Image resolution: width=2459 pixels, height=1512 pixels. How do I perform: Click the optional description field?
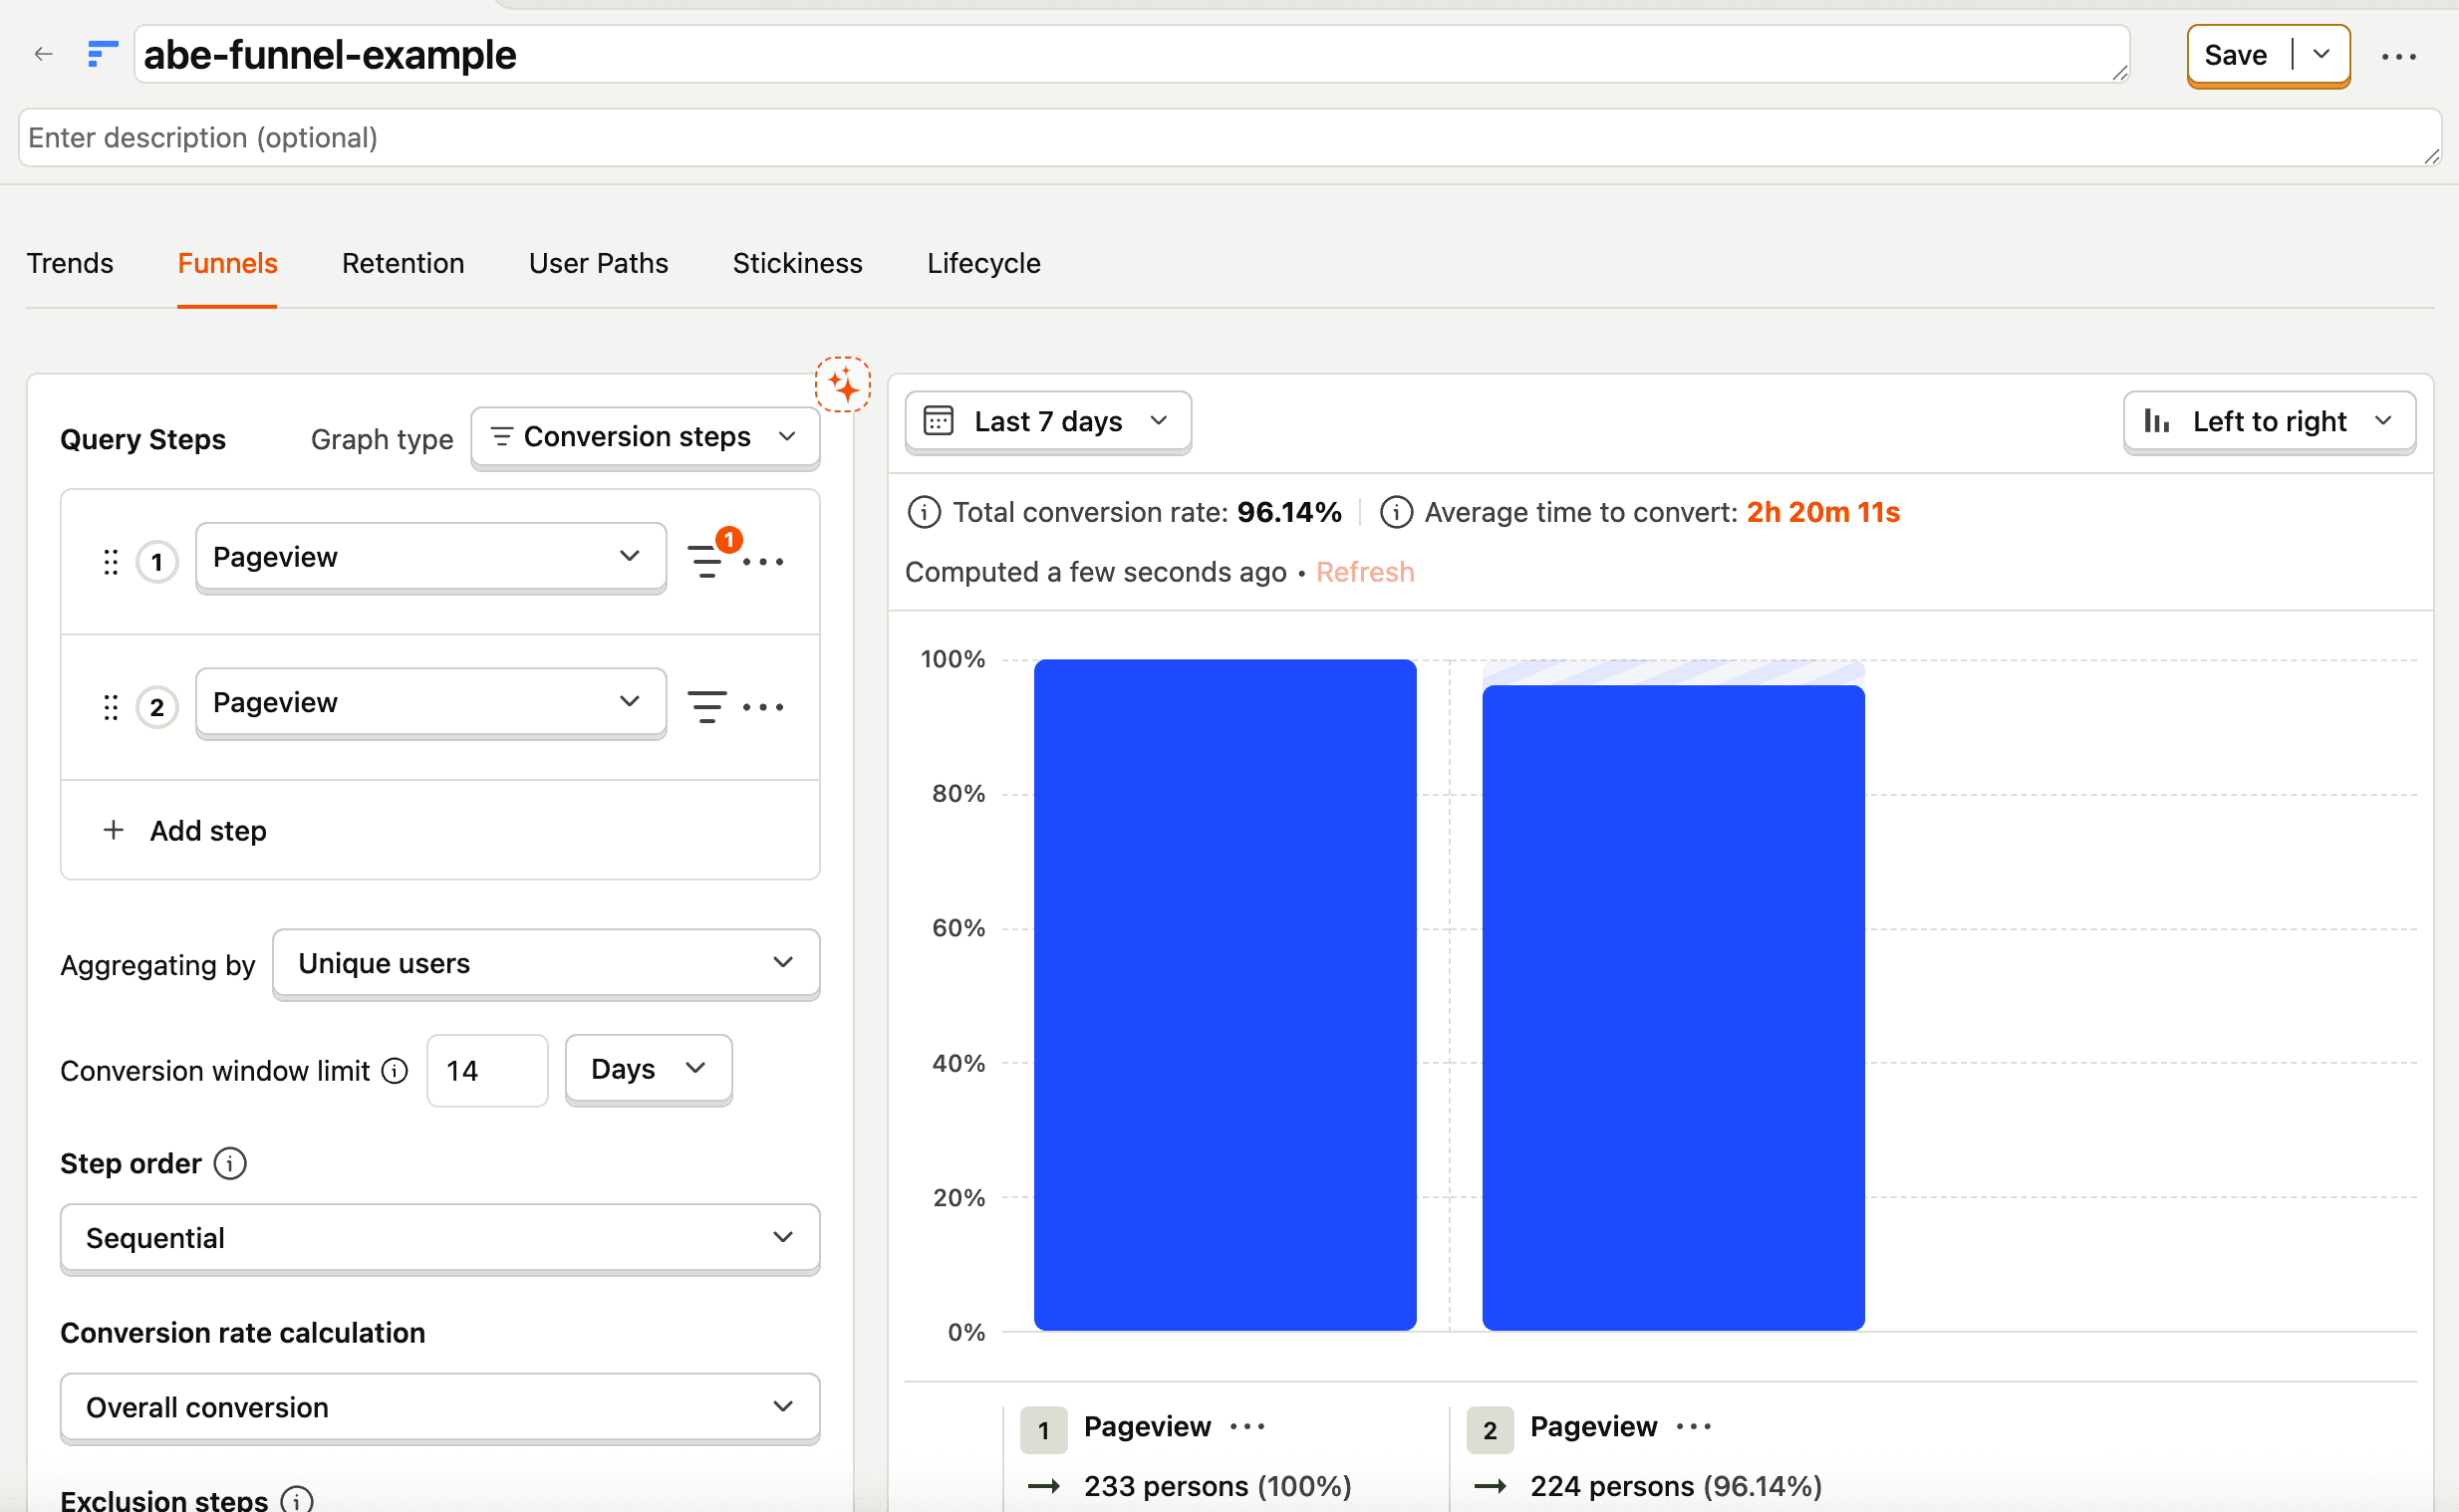[x=400, y=138]
